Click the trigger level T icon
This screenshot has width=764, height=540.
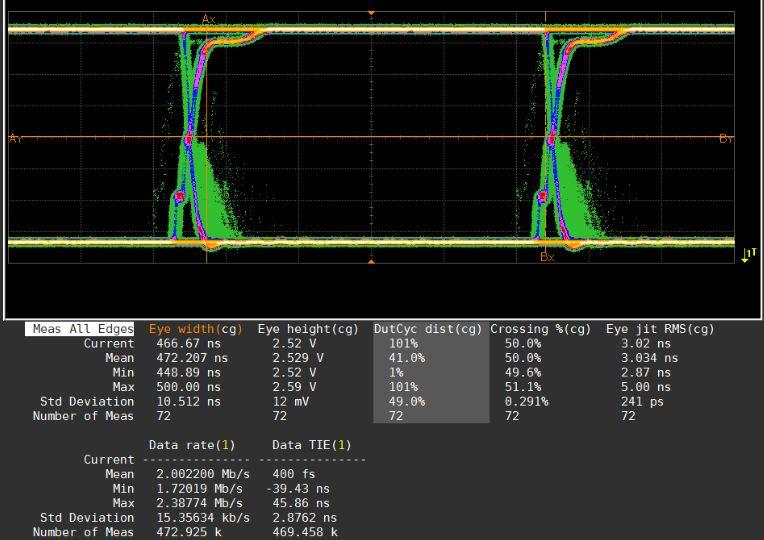point(749,256)
